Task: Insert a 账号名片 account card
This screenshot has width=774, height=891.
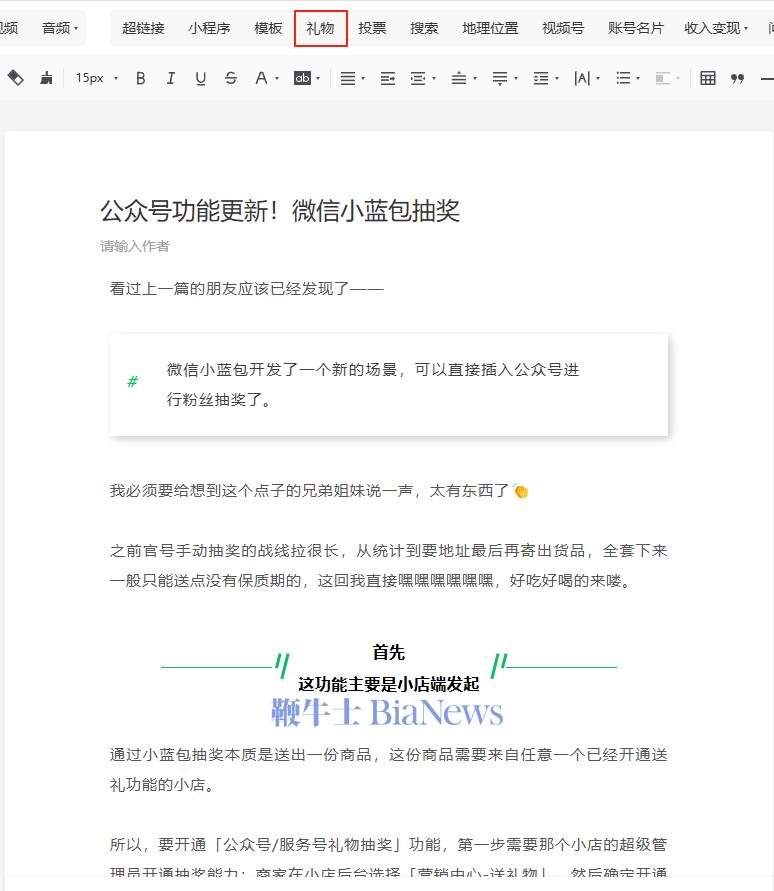Action: point(636,28)
